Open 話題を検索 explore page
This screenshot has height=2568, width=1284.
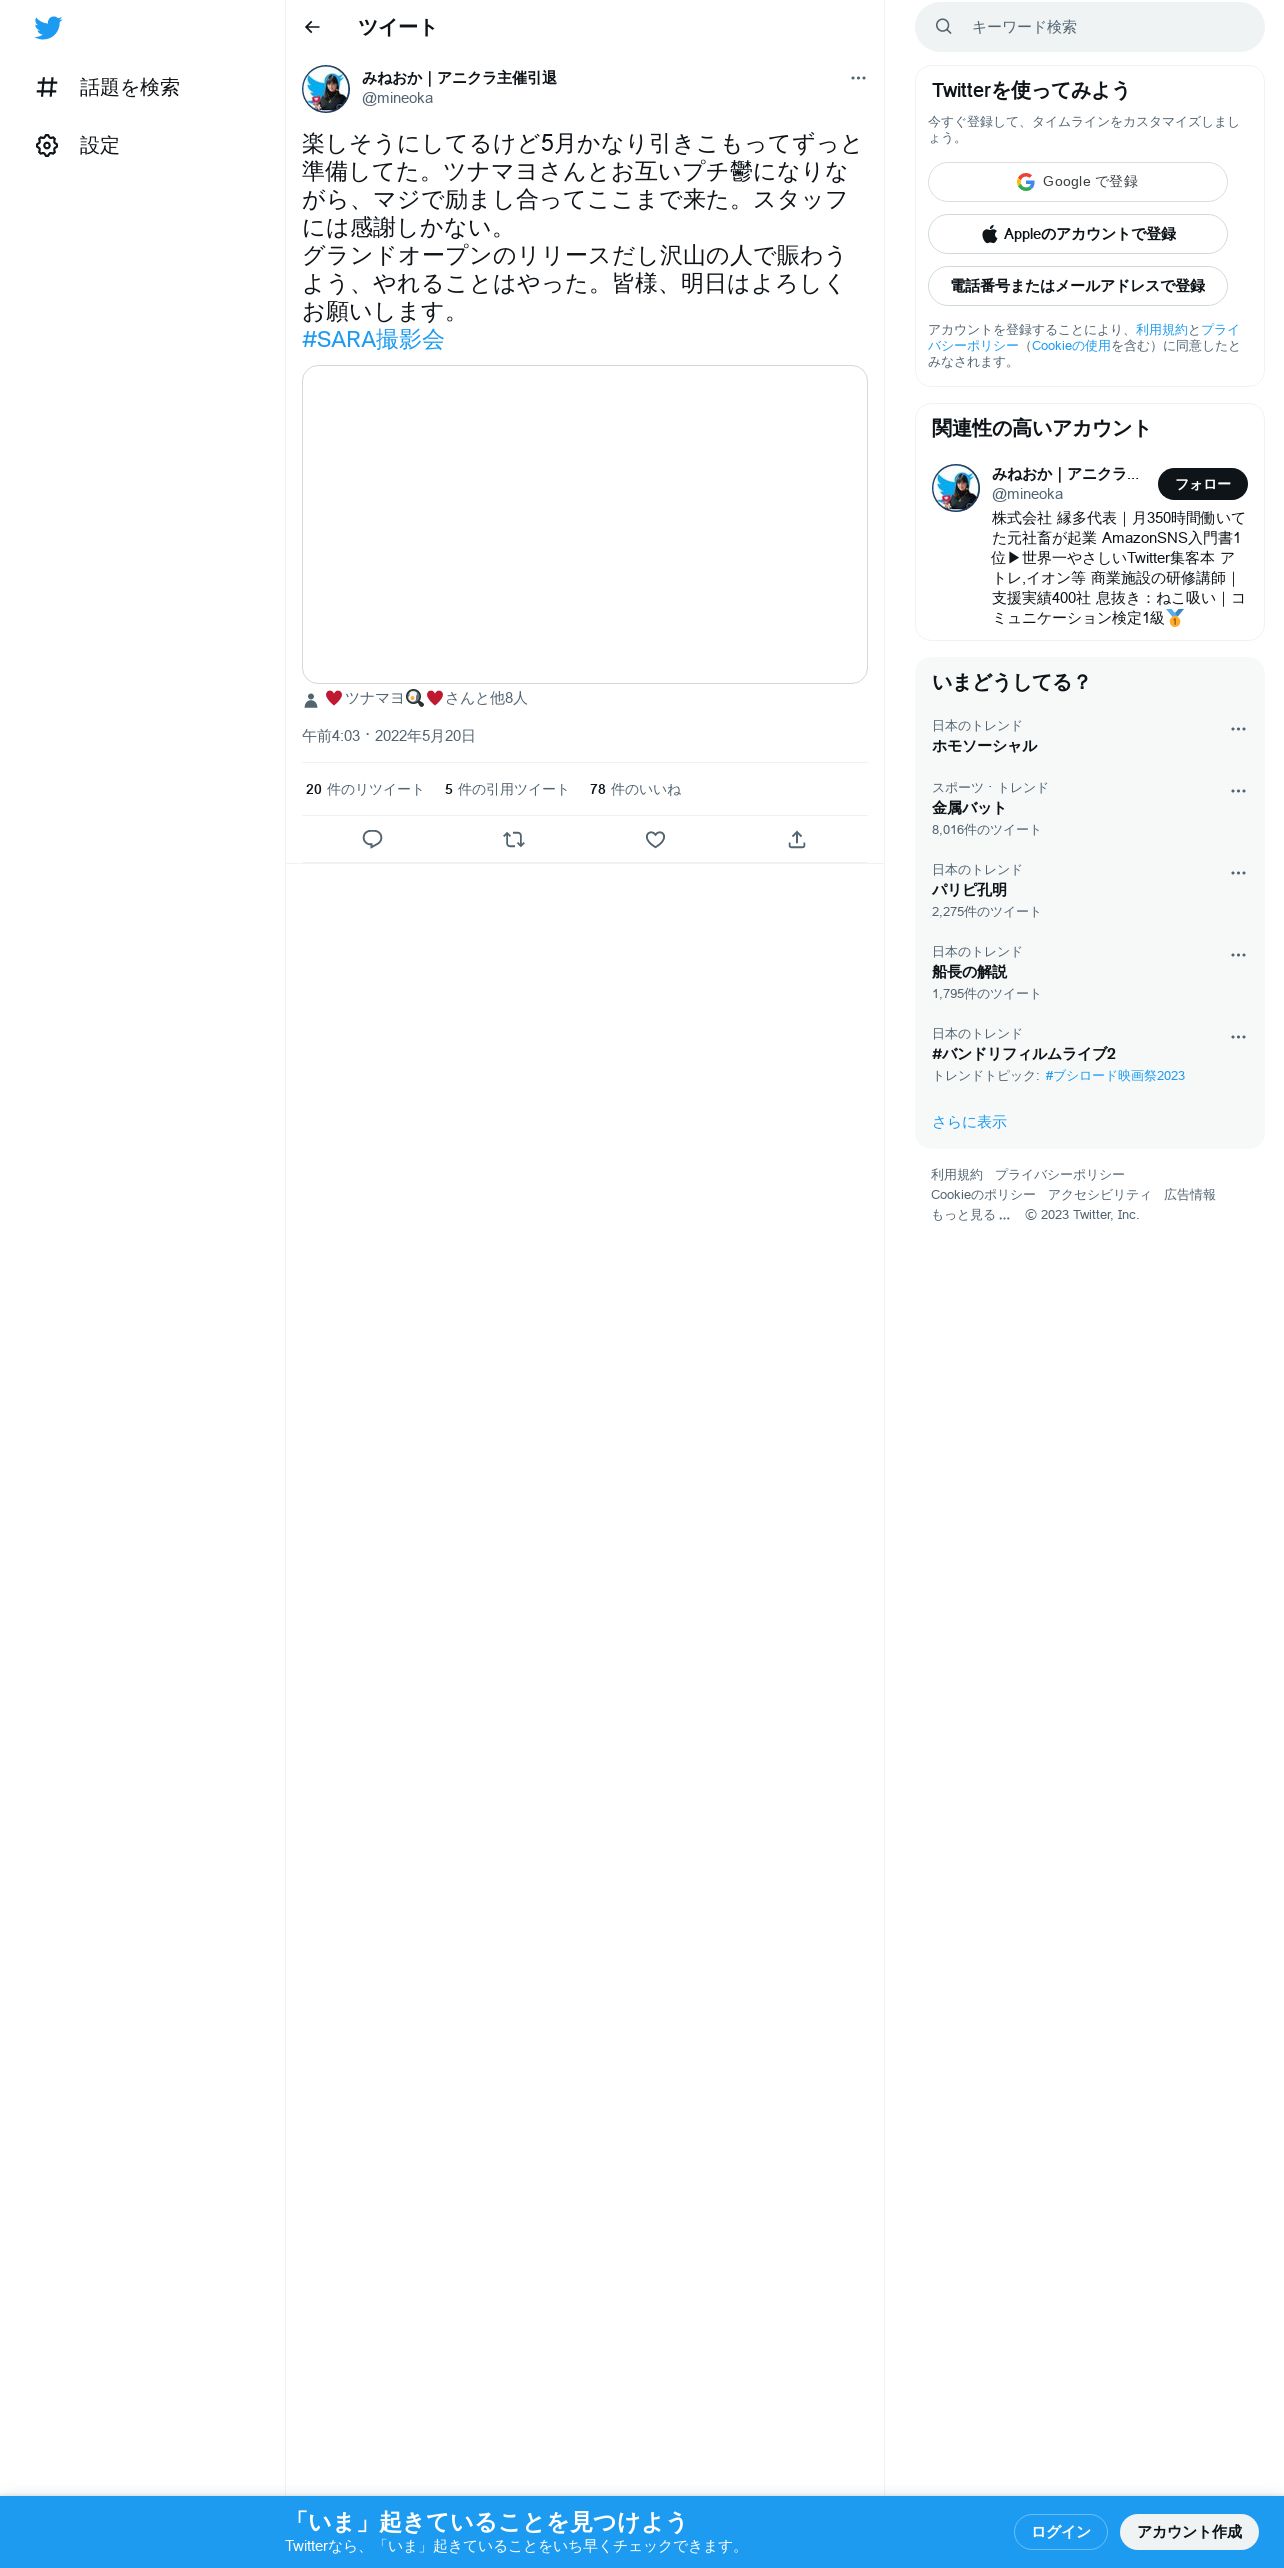108,88
